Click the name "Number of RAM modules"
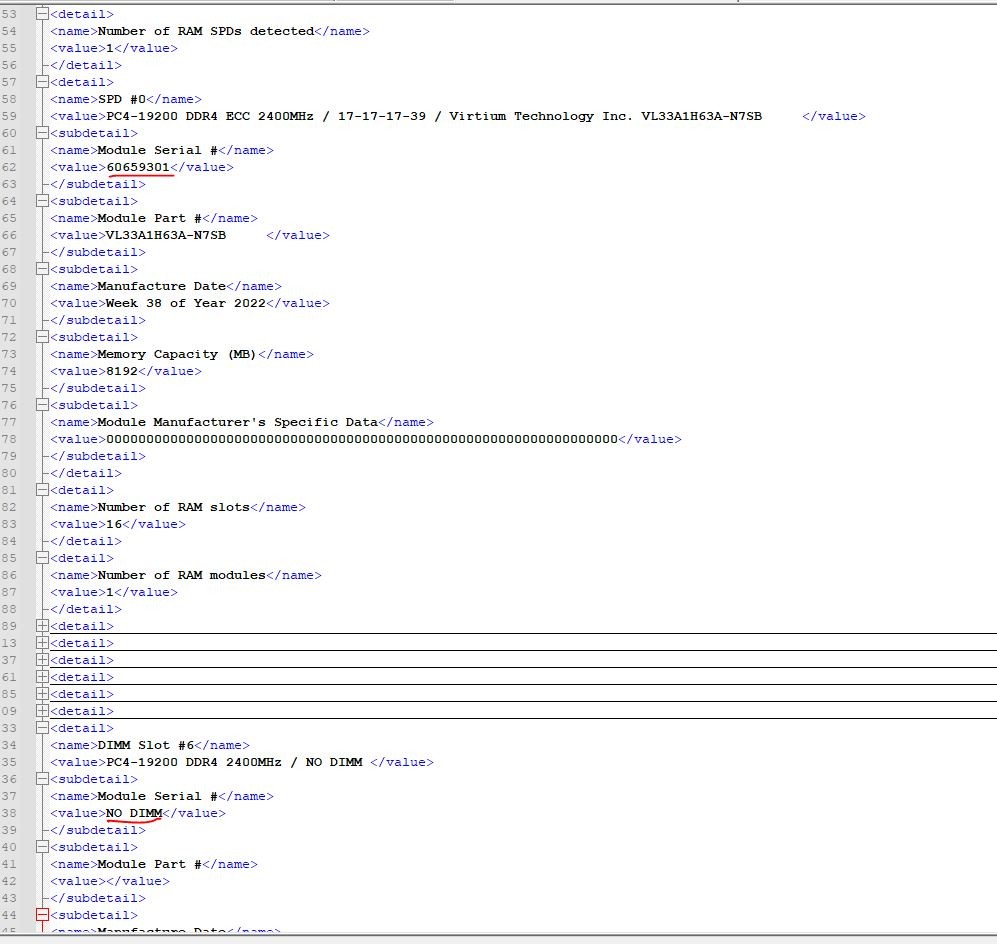The width and height of the screenshot is (997, 944). pyautogui.click(x=182, y=575)
